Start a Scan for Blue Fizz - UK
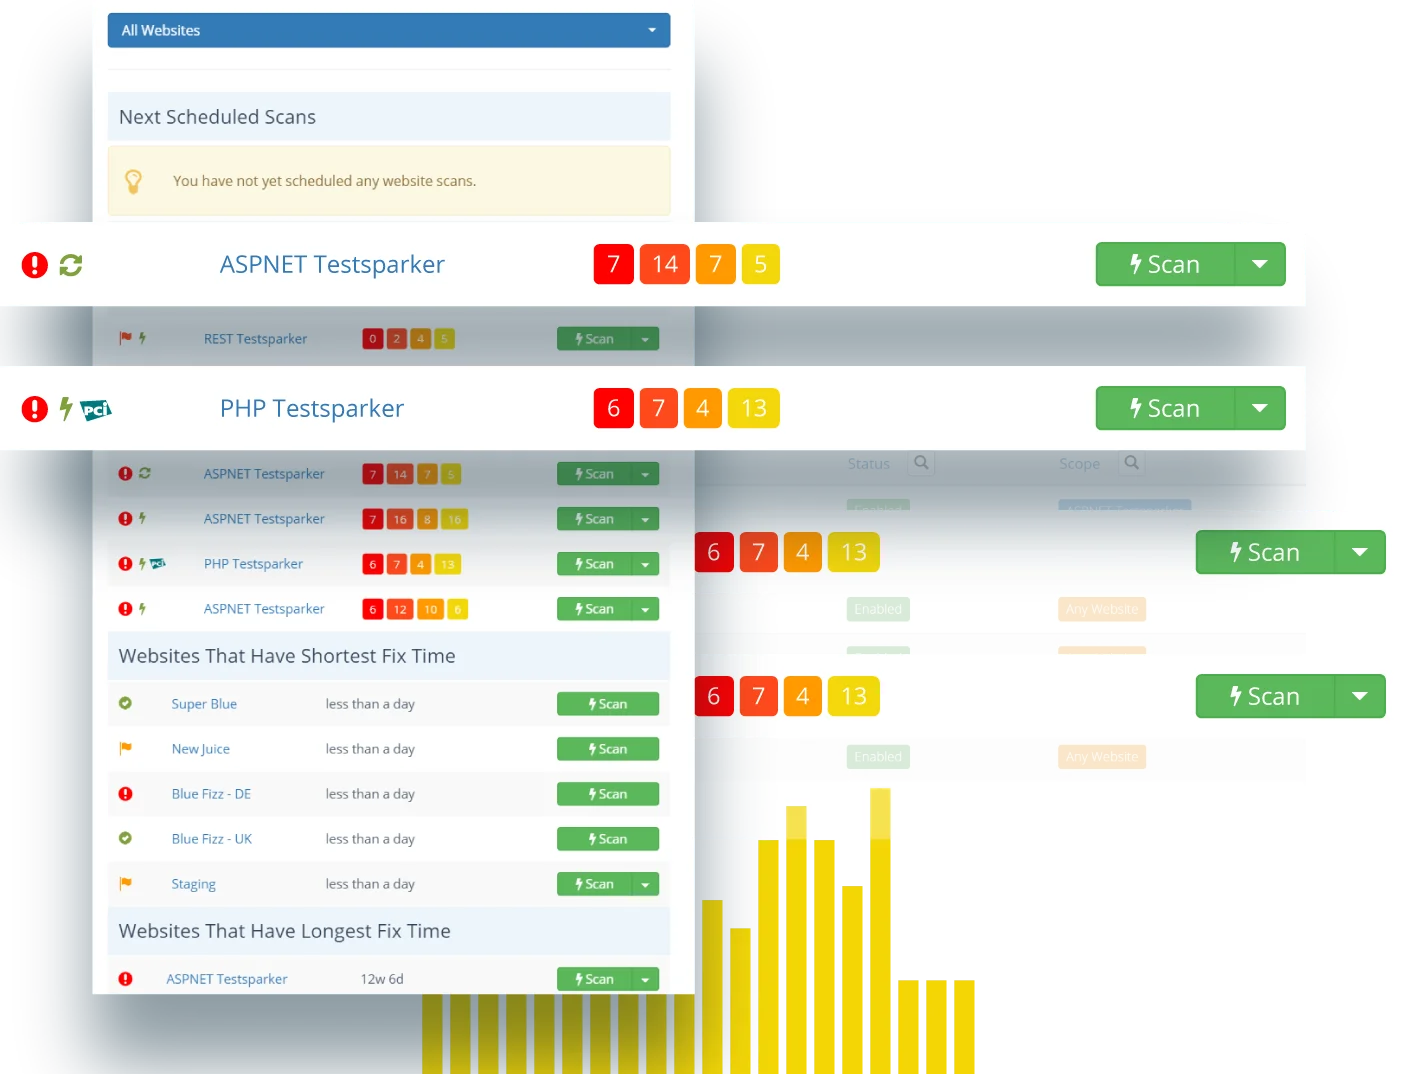Viewport: 1406px width, 1074px height. [607, 839]
